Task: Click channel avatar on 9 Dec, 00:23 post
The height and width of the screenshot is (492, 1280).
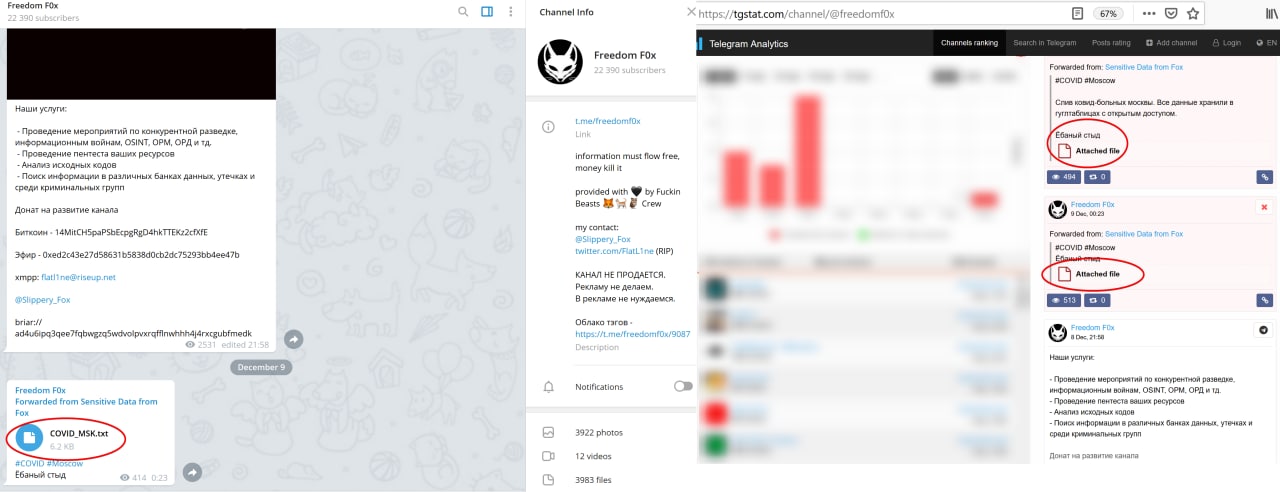Action: 1057,209
